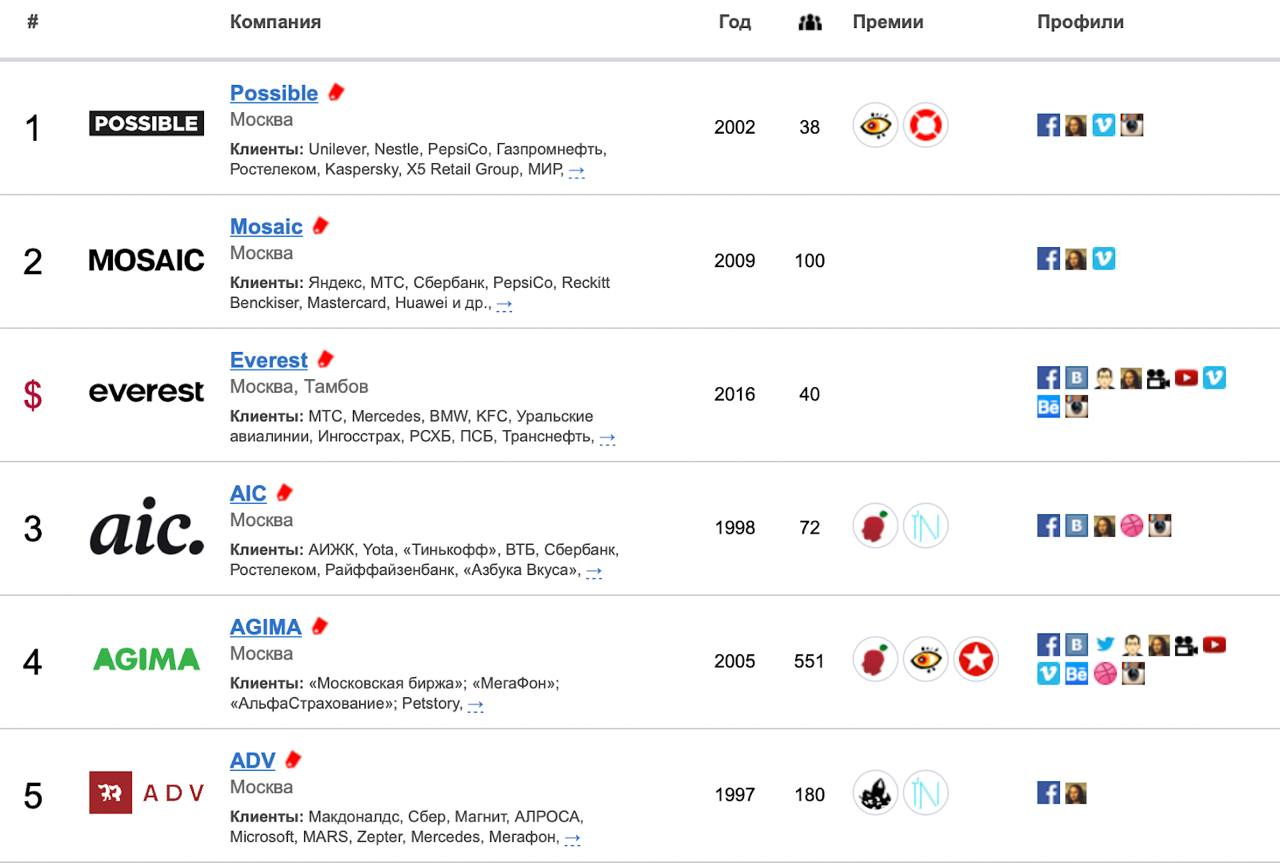Sort by the employees count column icon
1280x863 pixels.
[x=810, y=22]
